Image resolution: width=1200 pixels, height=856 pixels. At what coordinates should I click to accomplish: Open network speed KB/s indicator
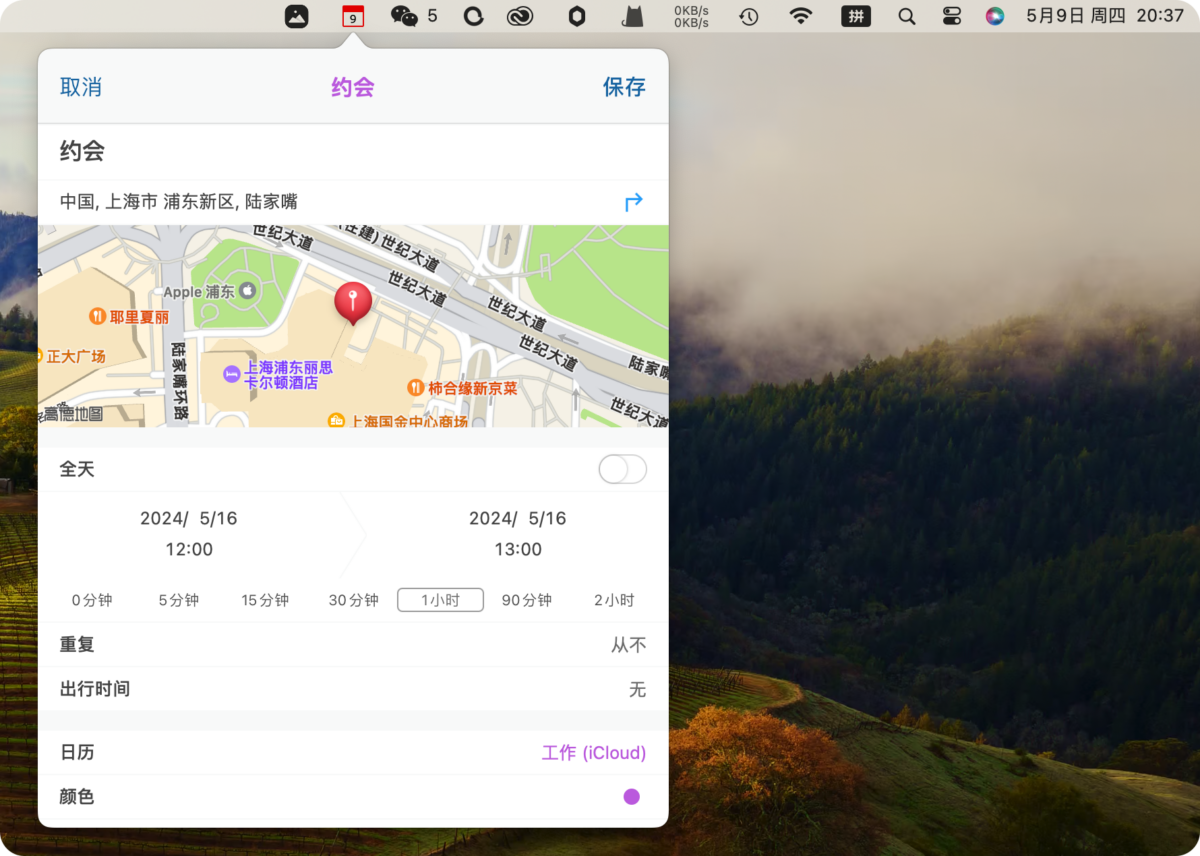click(x=692, y=16)
